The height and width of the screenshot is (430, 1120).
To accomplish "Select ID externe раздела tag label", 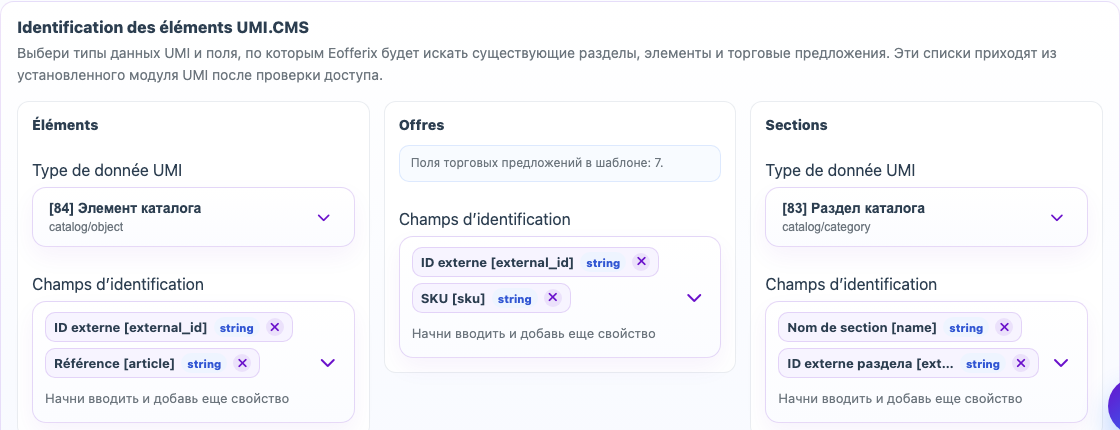I will (870, 364).
